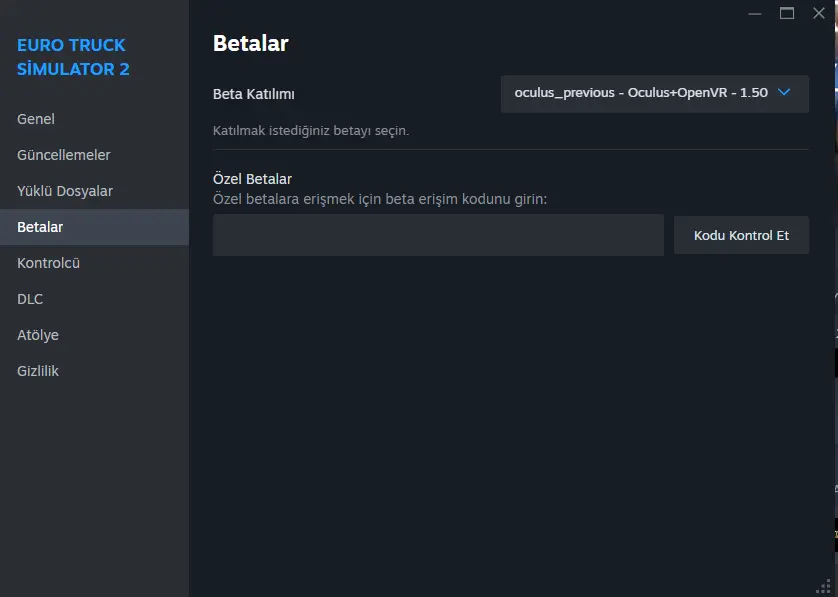The height and width of the screenshot is (597, 838).
Task: Open the Genel settings tab
Action: 94,119
